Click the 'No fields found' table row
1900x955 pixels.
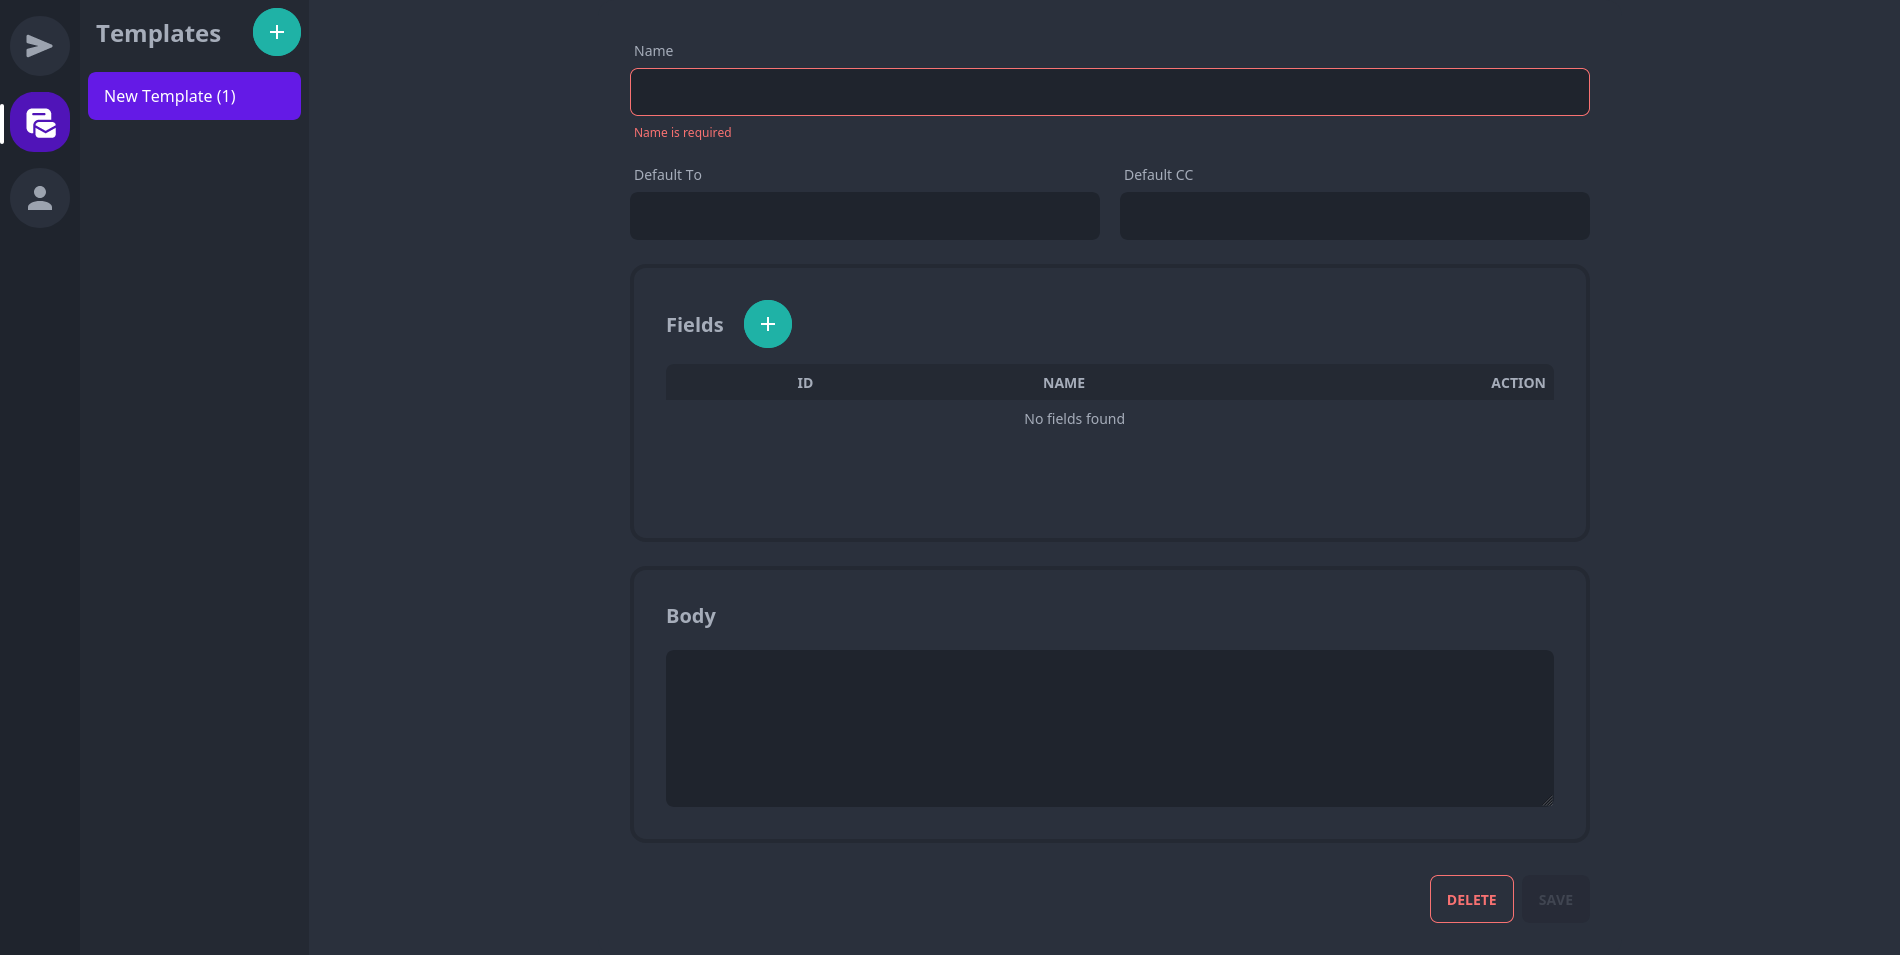(1074, 419)
